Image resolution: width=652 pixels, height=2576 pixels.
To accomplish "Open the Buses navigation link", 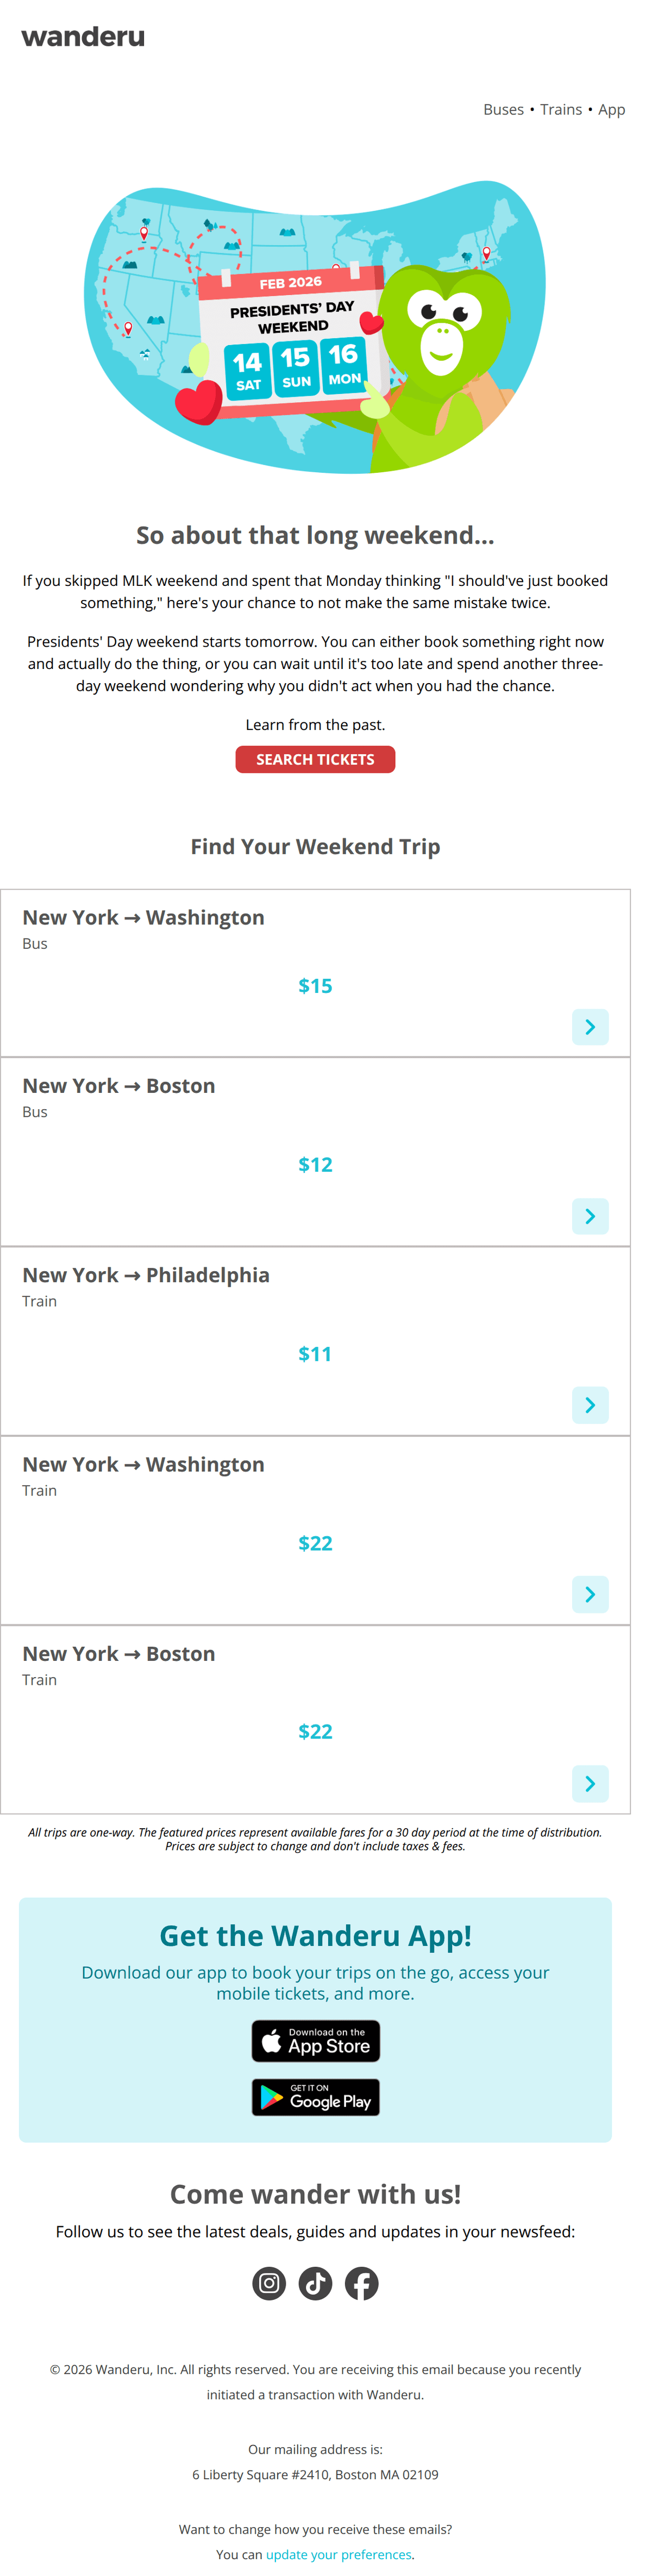I will (x=503, y=110).
